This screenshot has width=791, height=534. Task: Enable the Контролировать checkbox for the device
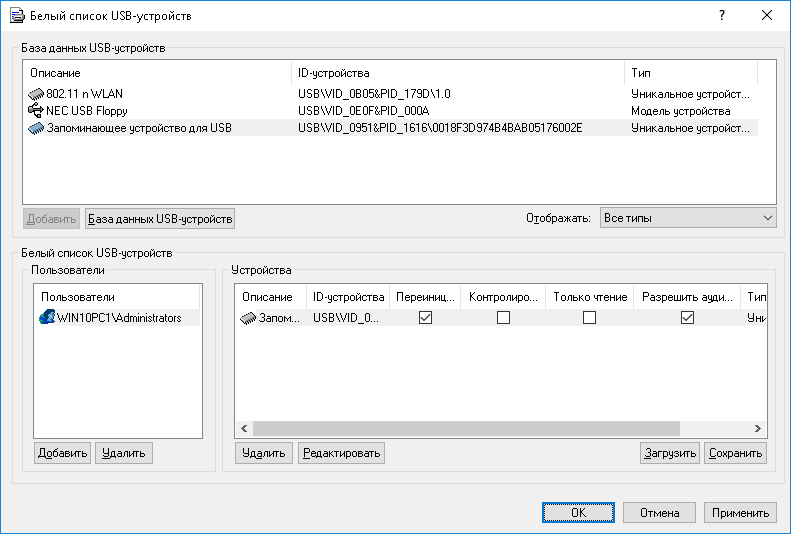pos(503,318)
